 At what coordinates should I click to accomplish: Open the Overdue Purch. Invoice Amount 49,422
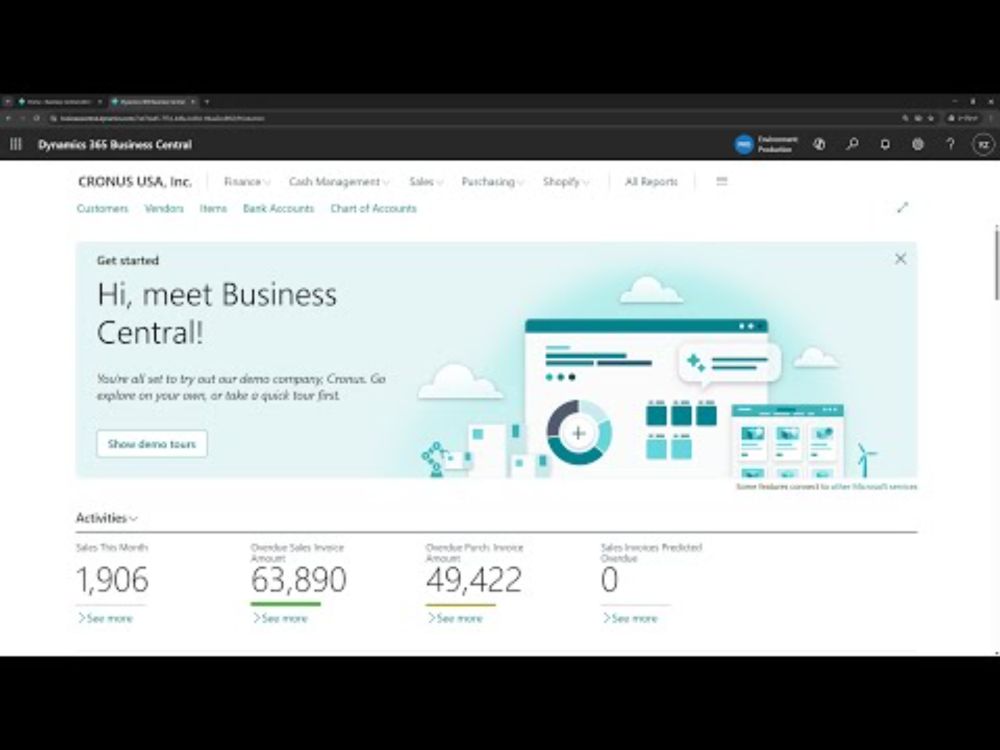[474, 580]
